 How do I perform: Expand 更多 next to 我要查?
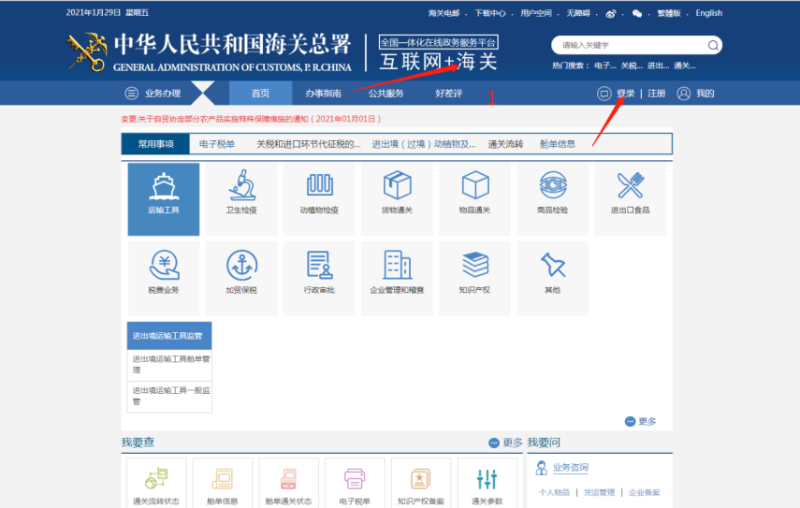506,442
